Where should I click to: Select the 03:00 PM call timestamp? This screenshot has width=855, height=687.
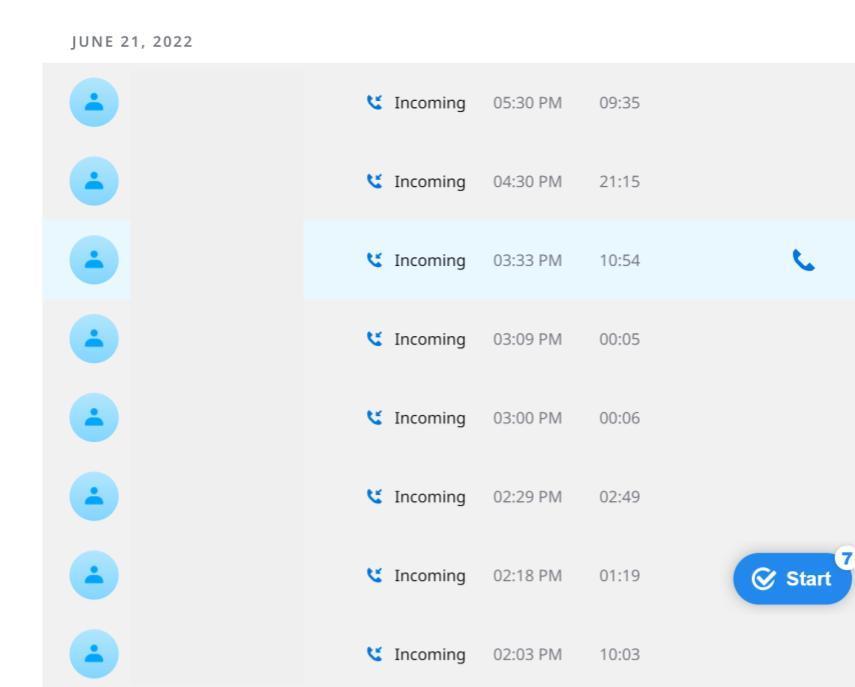[x=527, y=418]
